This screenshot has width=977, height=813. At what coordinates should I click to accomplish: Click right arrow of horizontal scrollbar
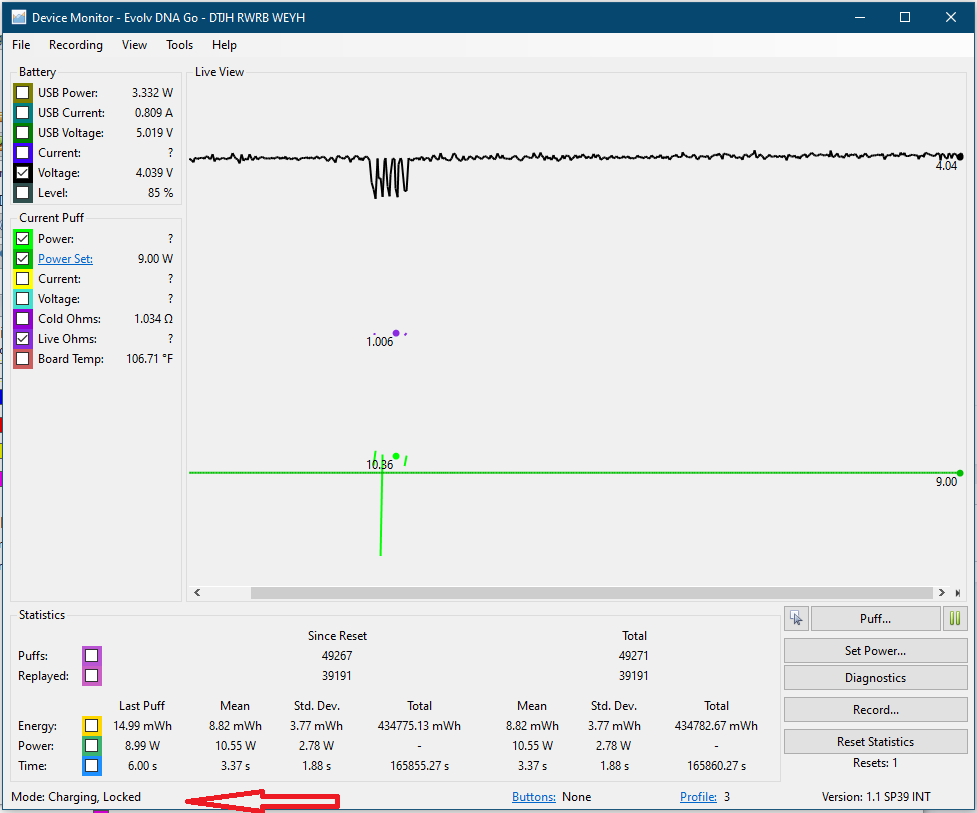tap(941, 593)
